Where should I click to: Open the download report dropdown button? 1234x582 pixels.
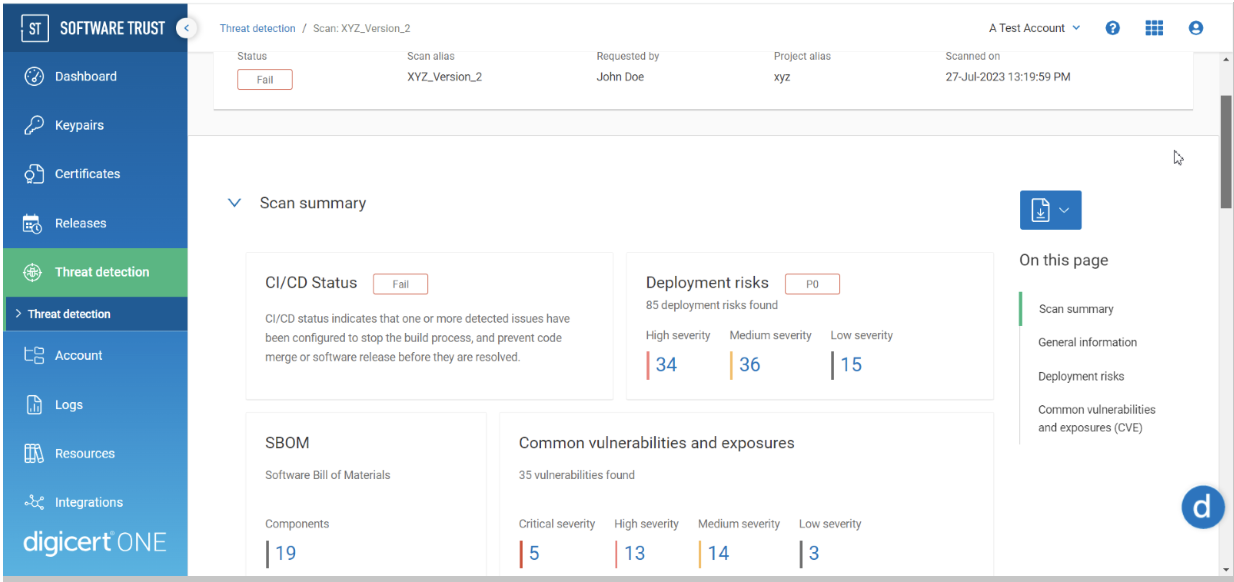pos(1050,210)
